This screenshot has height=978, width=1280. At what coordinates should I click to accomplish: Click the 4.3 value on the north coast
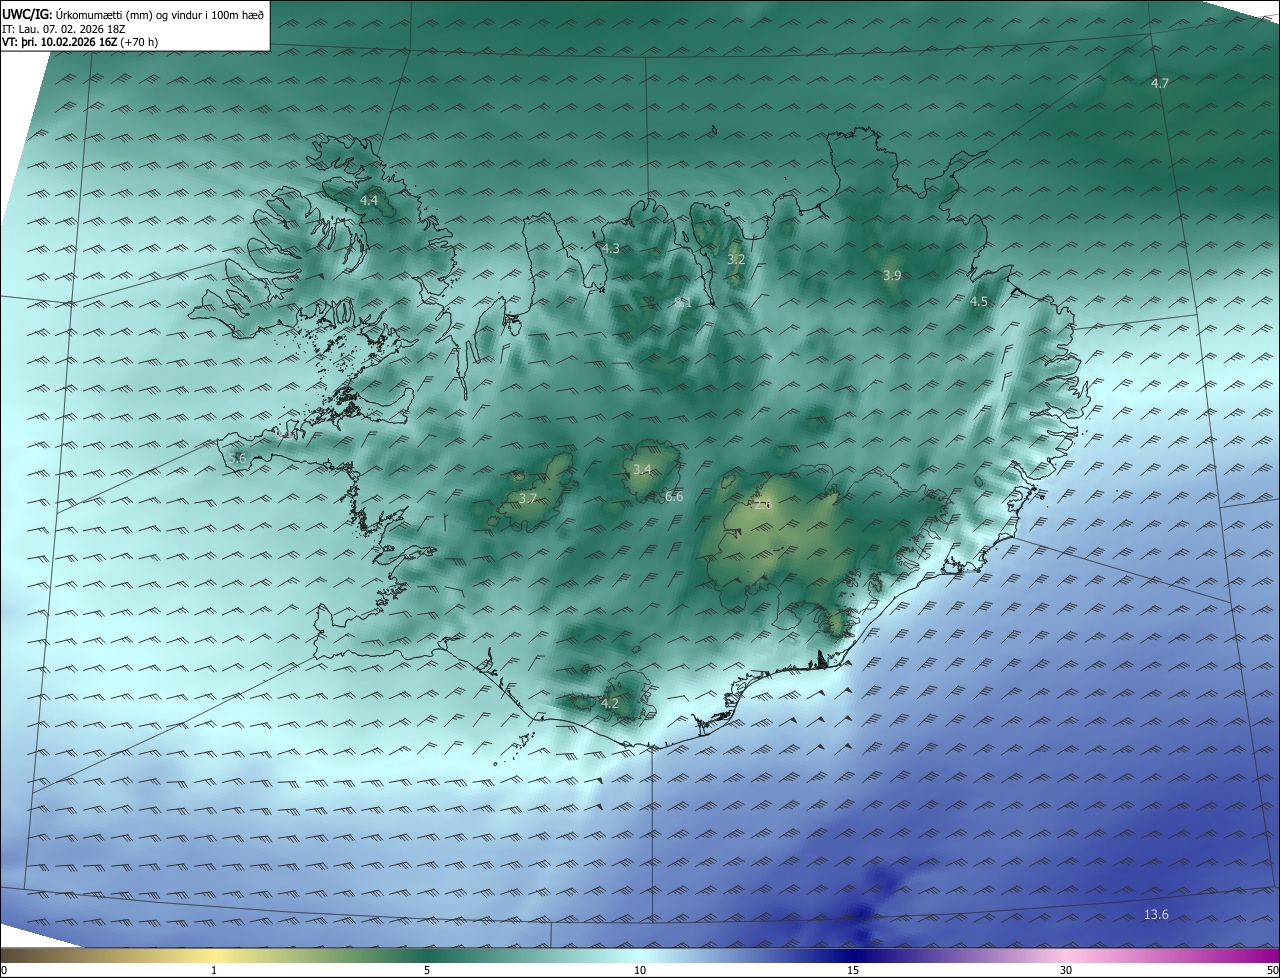pyautogui.click(x=610, y=248)
